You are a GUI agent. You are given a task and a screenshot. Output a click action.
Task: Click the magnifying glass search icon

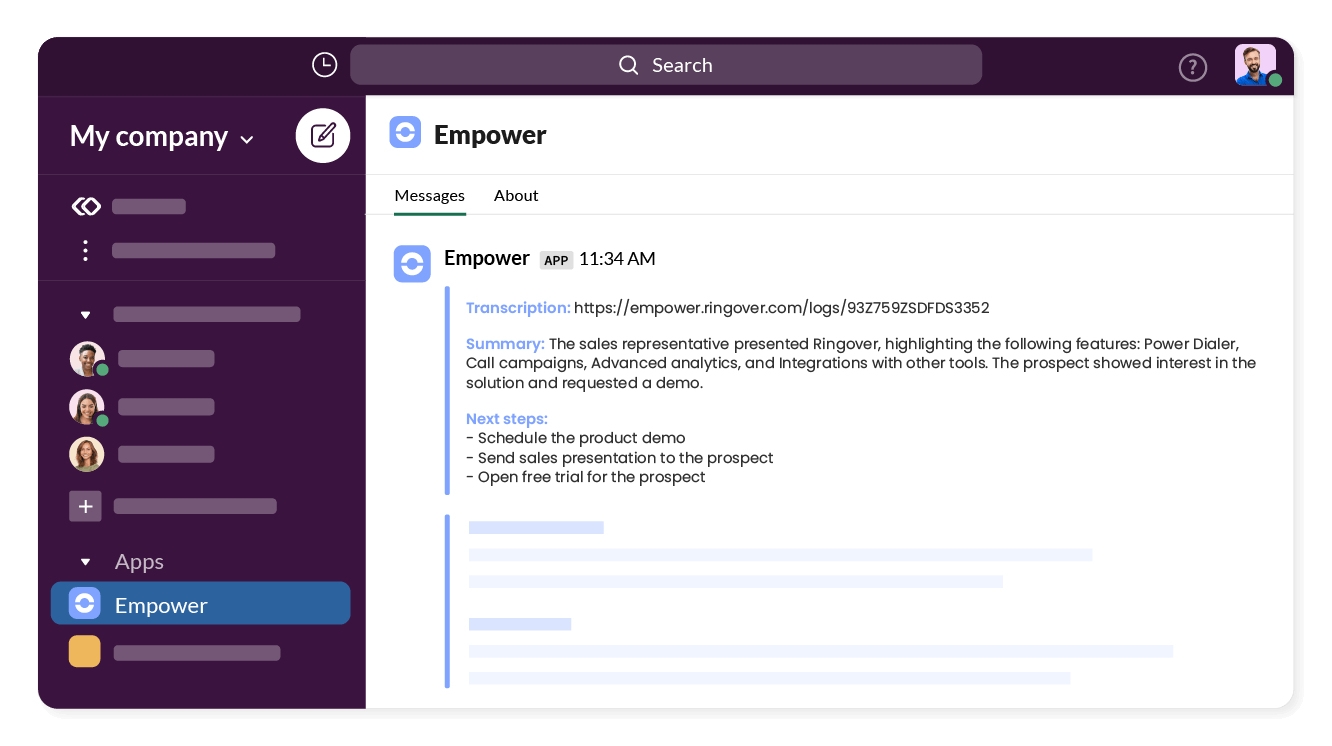628,64
